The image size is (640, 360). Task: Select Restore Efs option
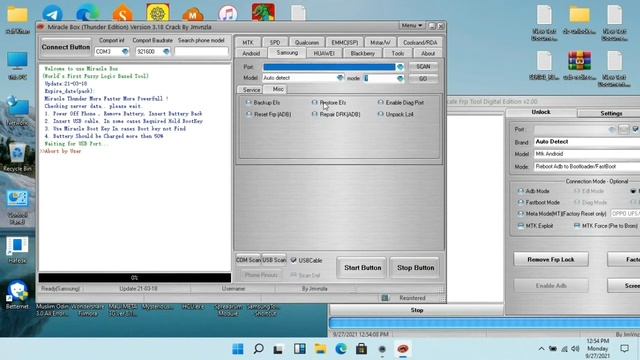[x=329, y=102]
